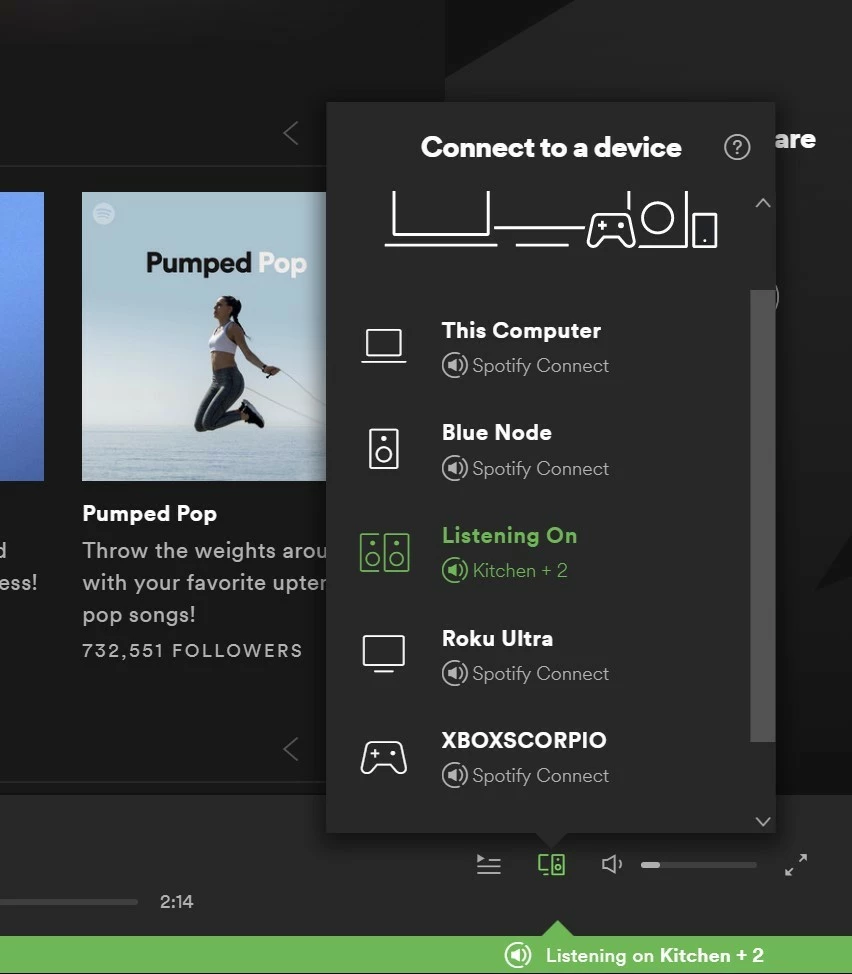Click the green speaker icon beside Kitchen + 2
Image resolution: width=852 pixels, height=974 pixels.
455,570
